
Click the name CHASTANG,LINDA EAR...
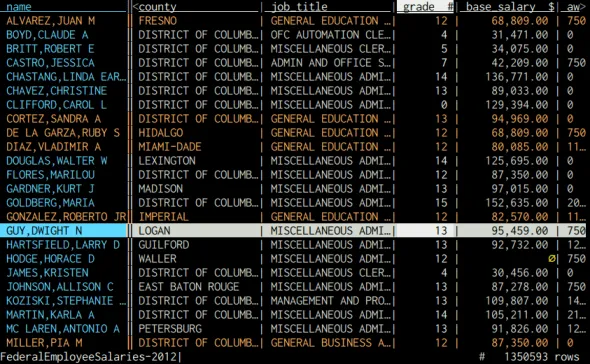pyautogui.click(x=66, y=77)
